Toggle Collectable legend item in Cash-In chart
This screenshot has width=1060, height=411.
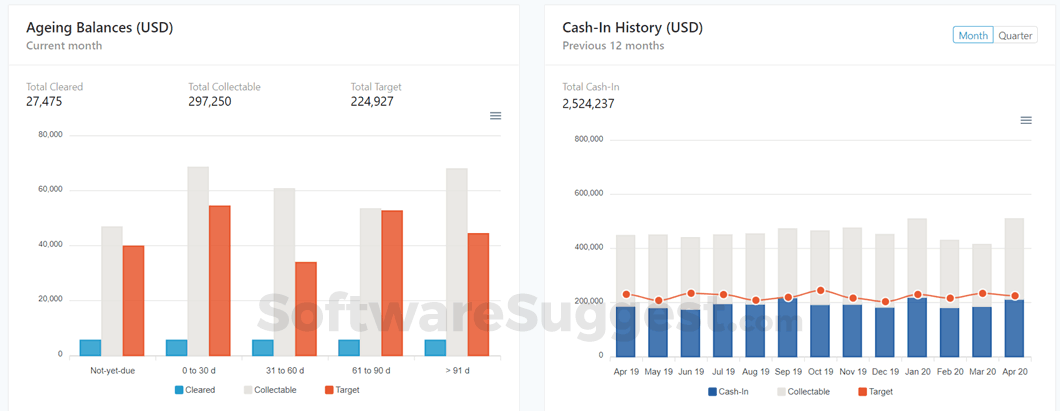coord(802,392)
